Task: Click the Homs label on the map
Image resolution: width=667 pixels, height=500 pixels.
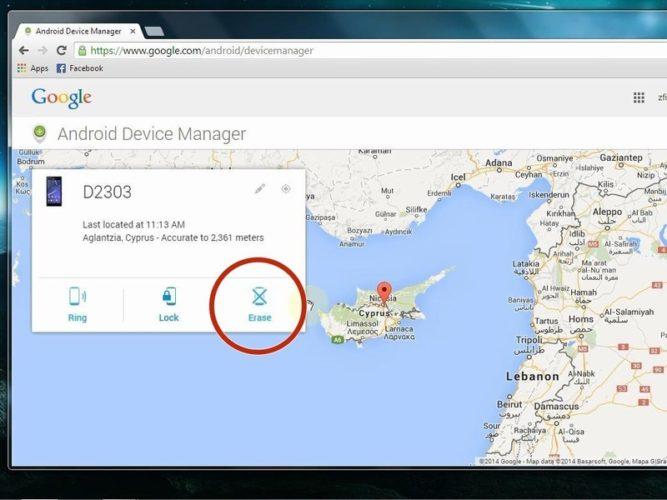Action: [581, 319]
